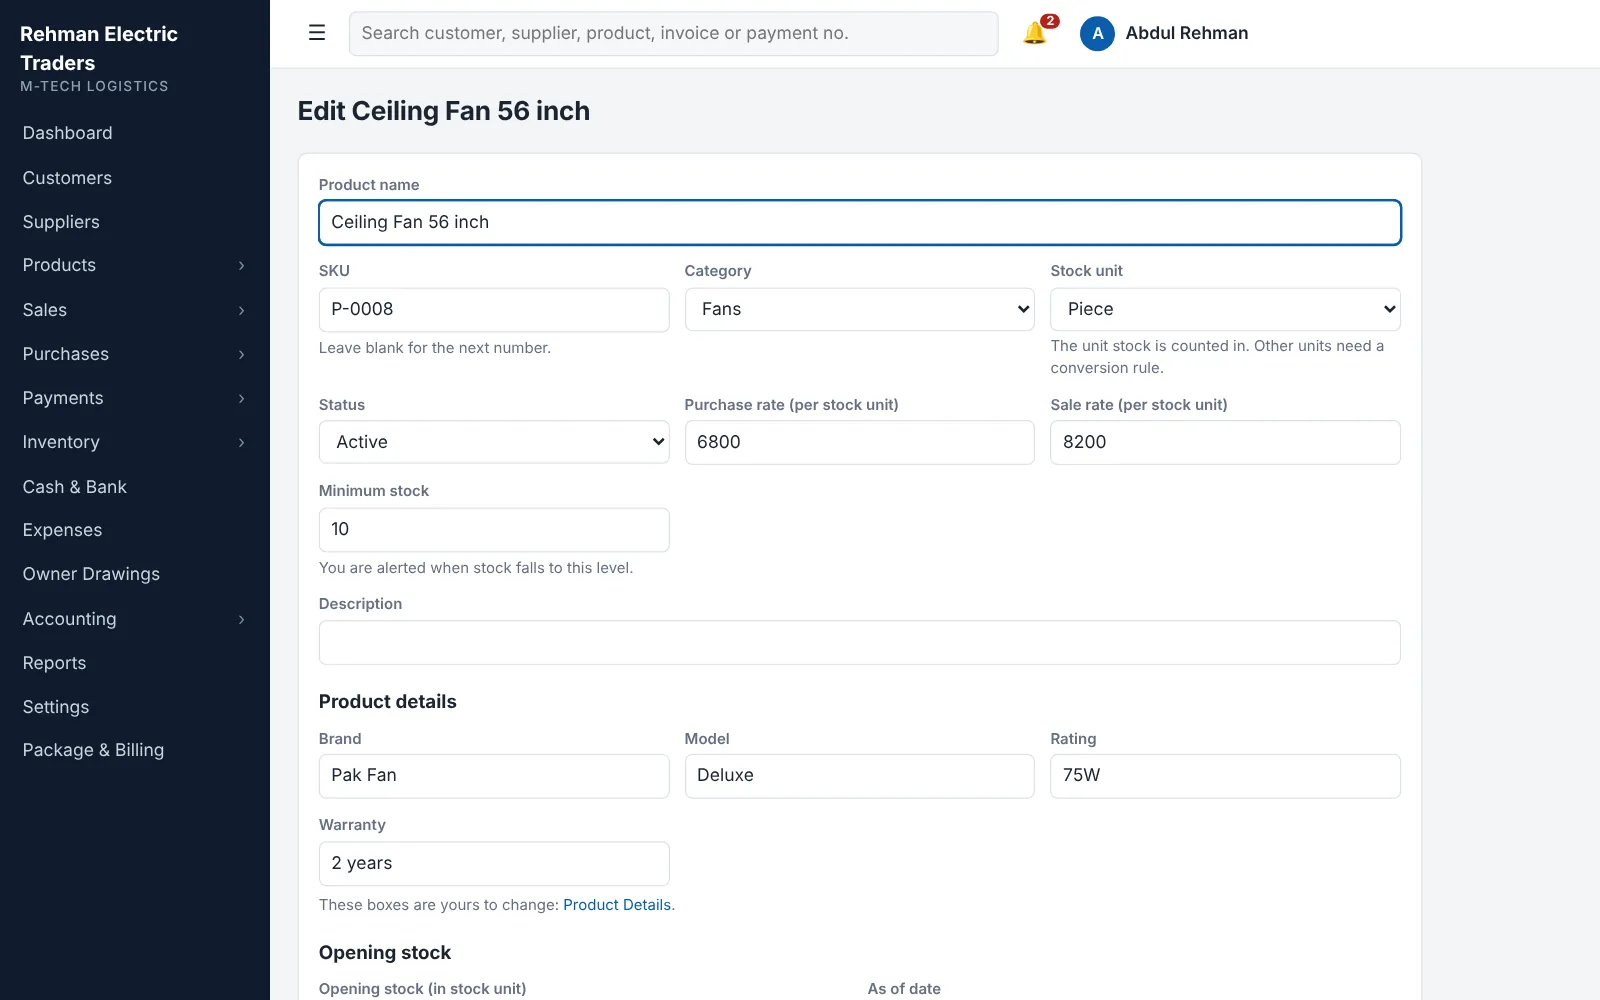Screen dimensions: 1600x1000
Task: Click the Minimum stock field
Action: (x=494, y=529)
